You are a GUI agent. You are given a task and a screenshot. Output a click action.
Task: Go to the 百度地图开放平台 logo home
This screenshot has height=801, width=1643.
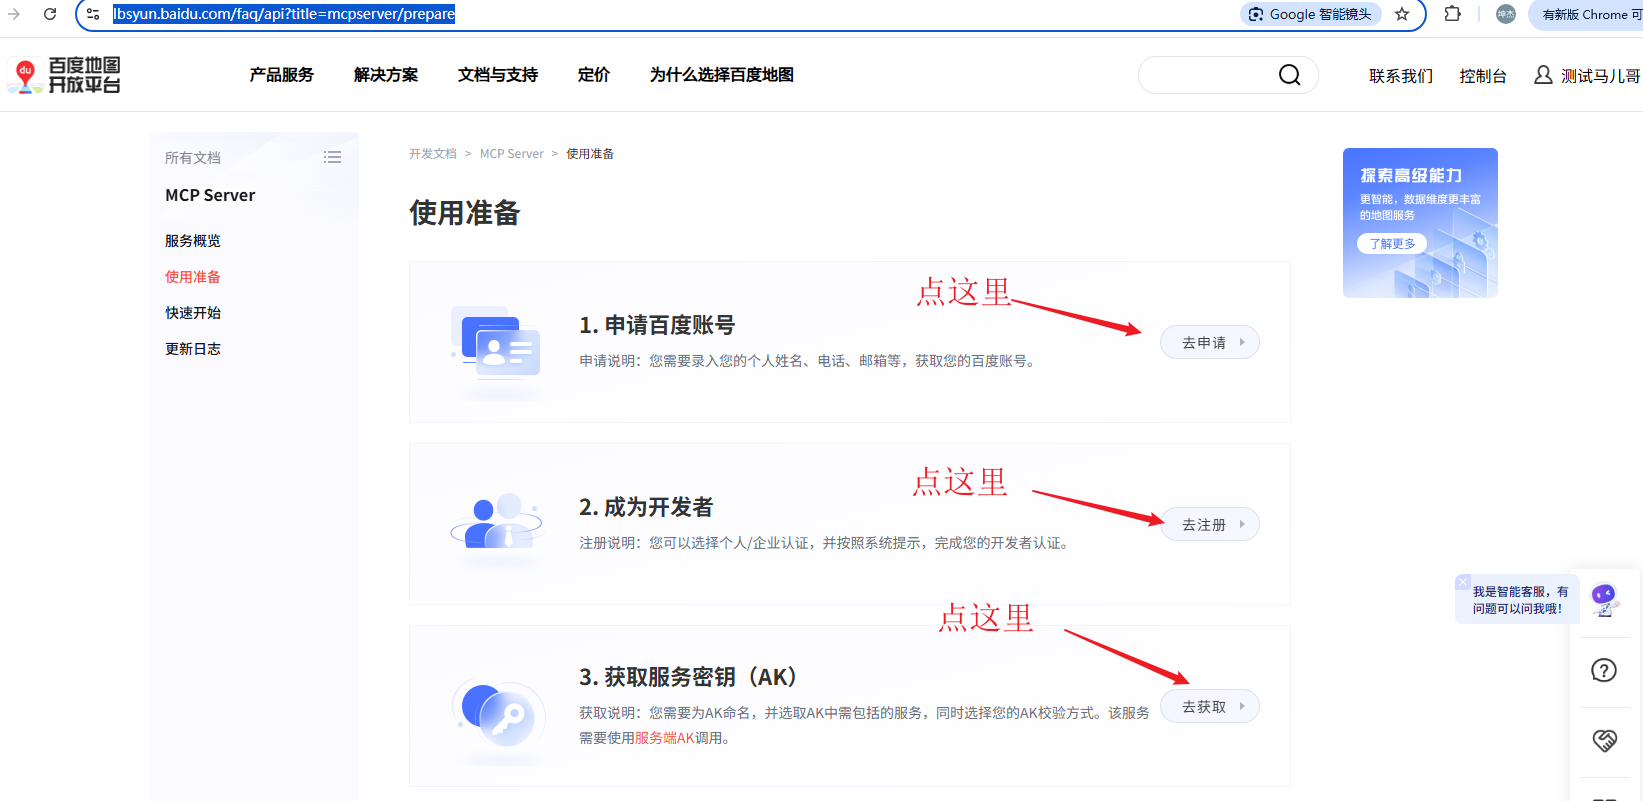(64, 75)
